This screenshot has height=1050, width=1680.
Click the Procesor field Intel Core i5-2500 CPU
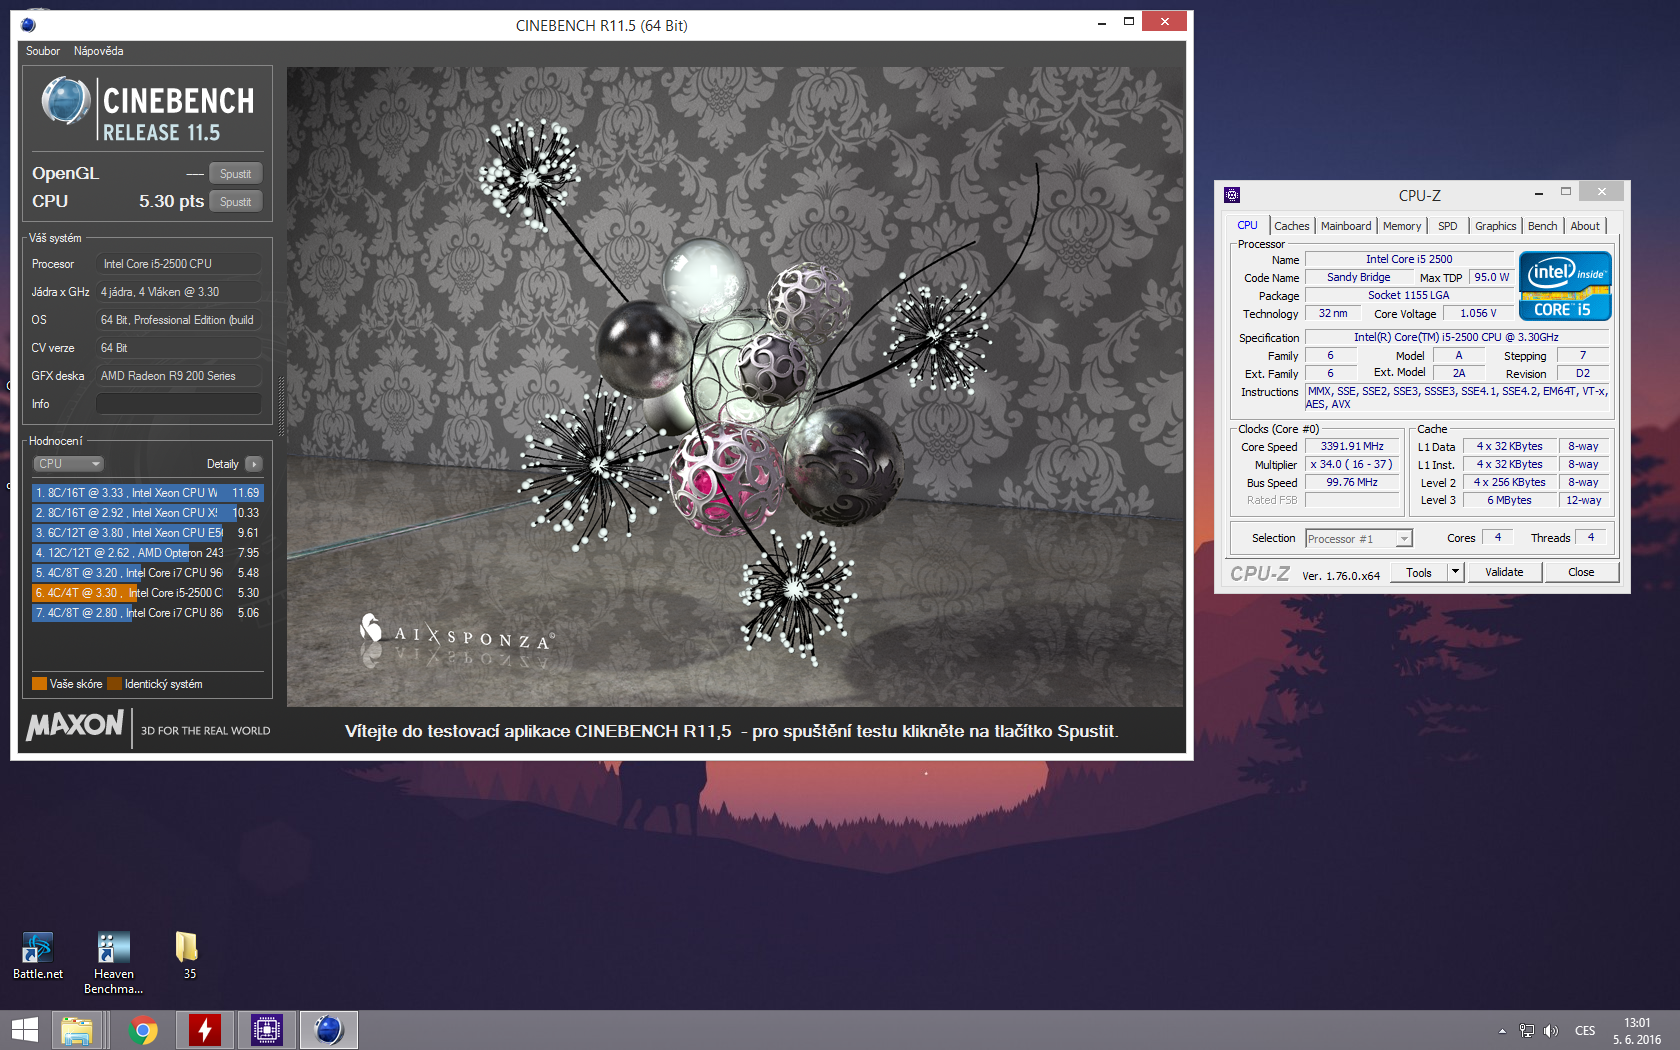[x=178, y=264]
